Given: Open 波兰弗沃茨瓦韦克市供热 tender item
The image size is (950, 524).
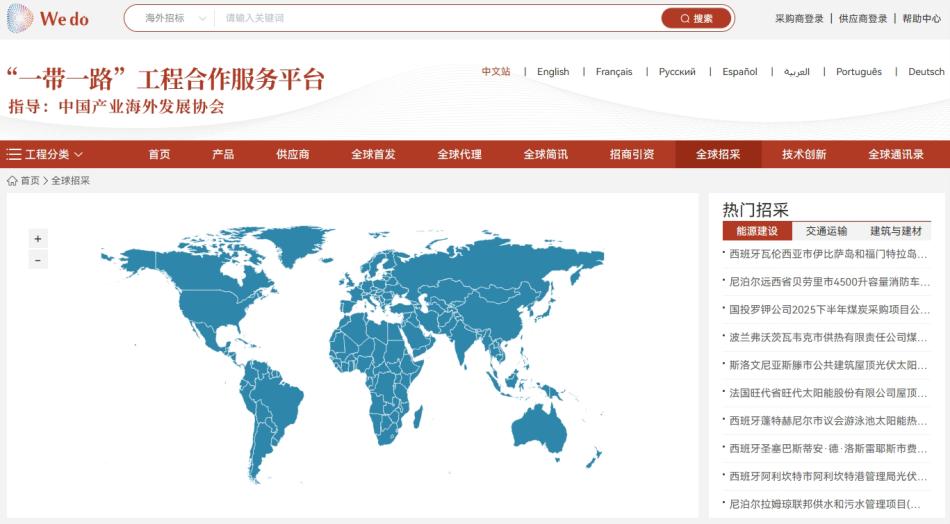Looking at the screenshot, I should [x=826, y=337].
